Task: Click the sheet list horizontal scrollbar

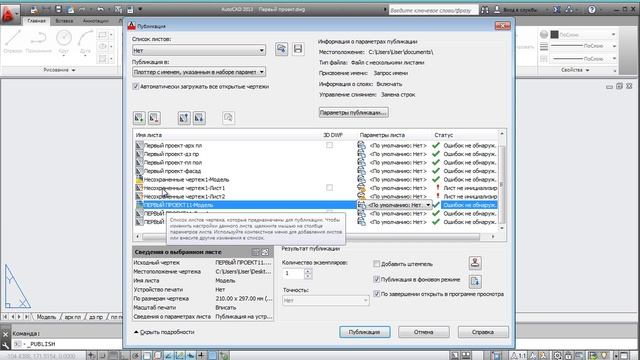Action: 311,237
